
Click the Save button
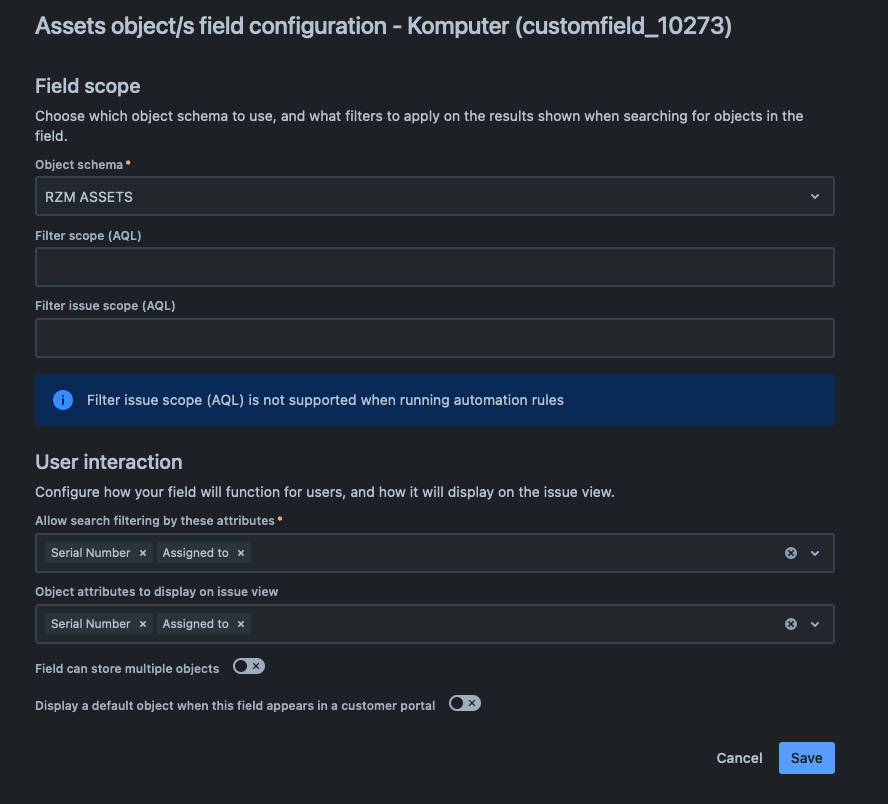806,758
